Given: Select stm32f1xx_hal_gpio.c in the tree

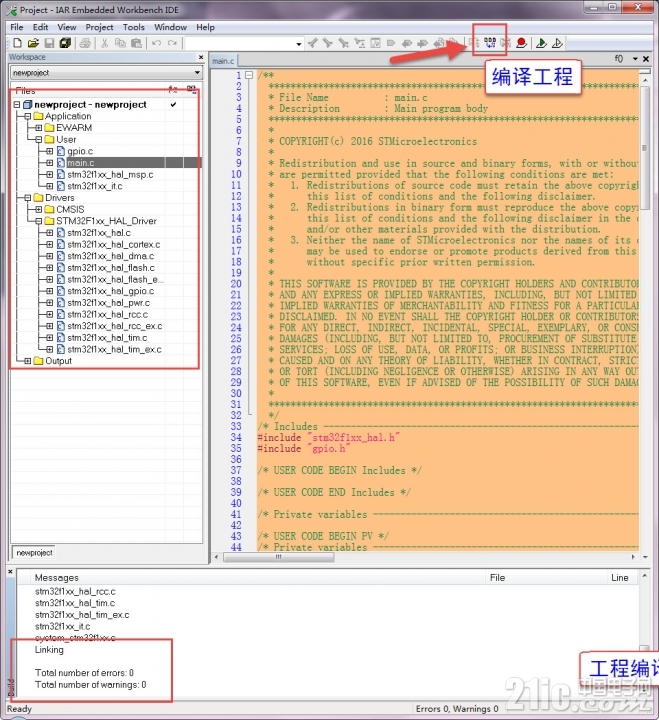Looking at the screenshot, I should click(x=111, y=291).
